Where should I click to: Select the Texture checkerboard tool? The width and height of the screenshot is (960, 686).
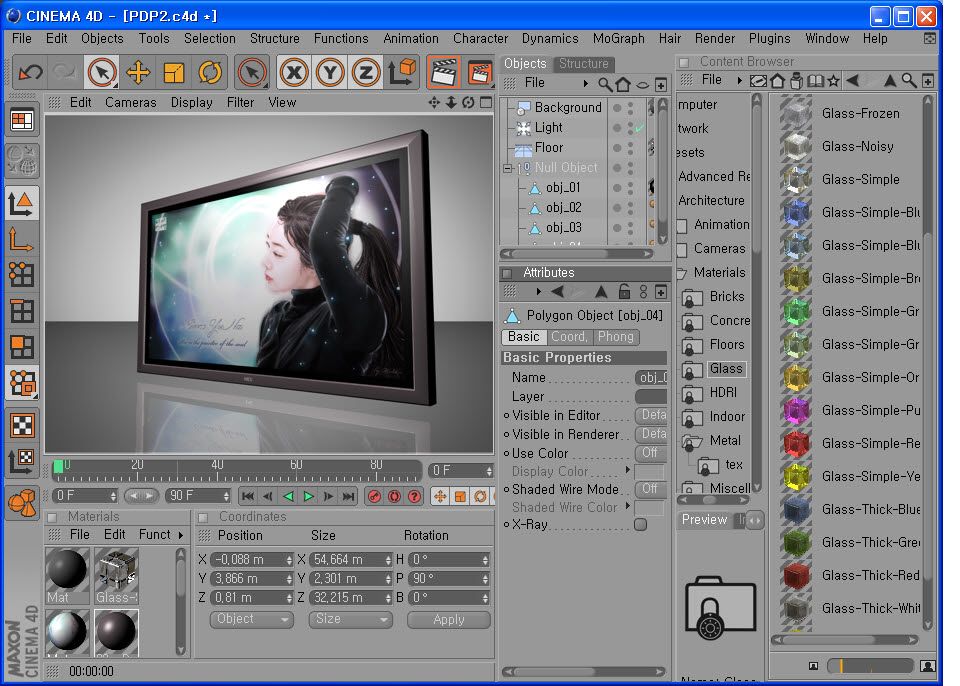[22, 425]
